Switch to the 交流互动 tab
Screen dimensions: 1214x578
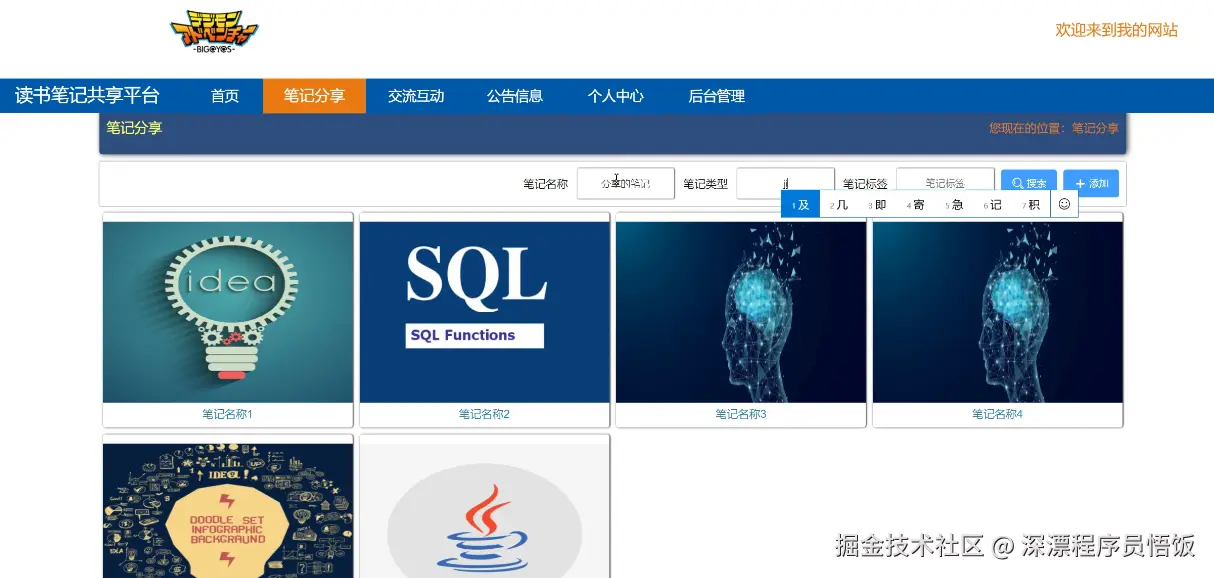point(416,95)
